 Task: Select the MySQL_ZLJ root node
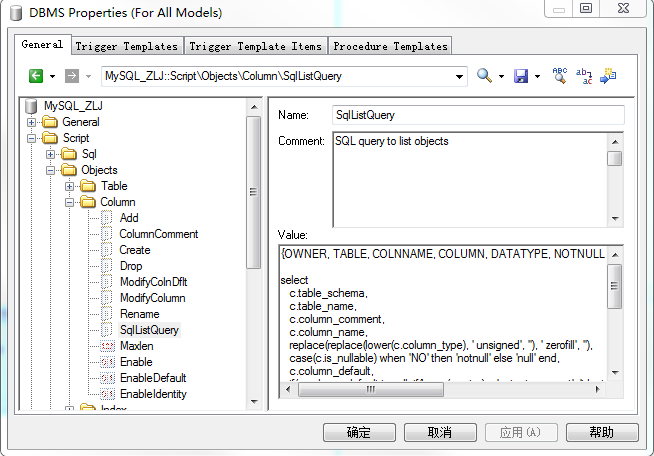click(x=73, y=106)
